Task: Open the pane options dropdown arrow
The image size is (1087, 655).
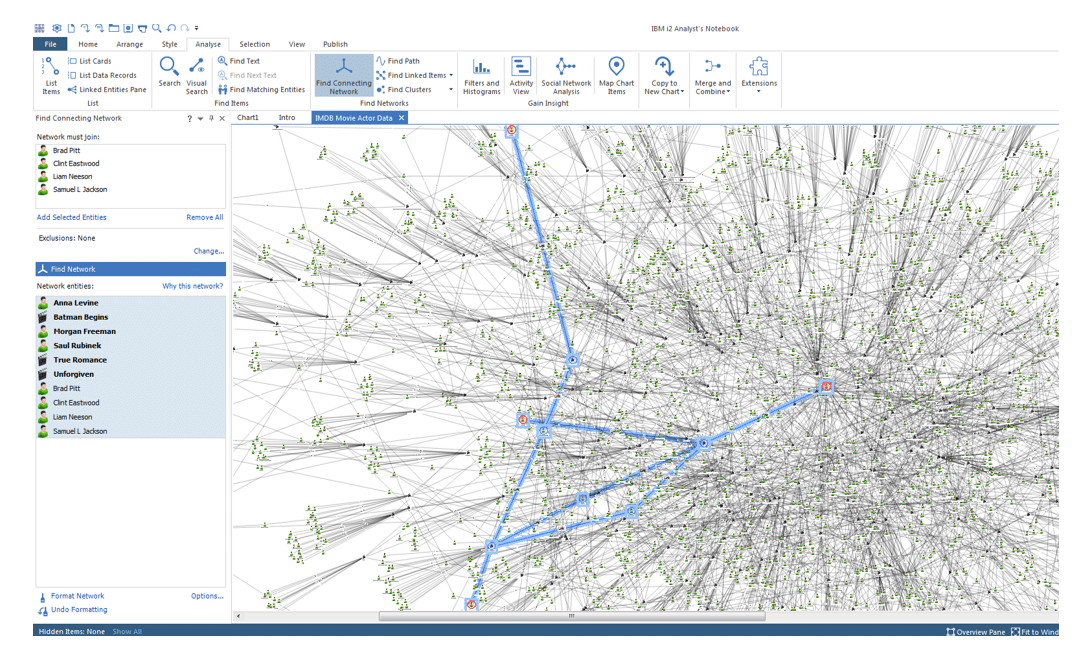Action: [x=200, y=119]
